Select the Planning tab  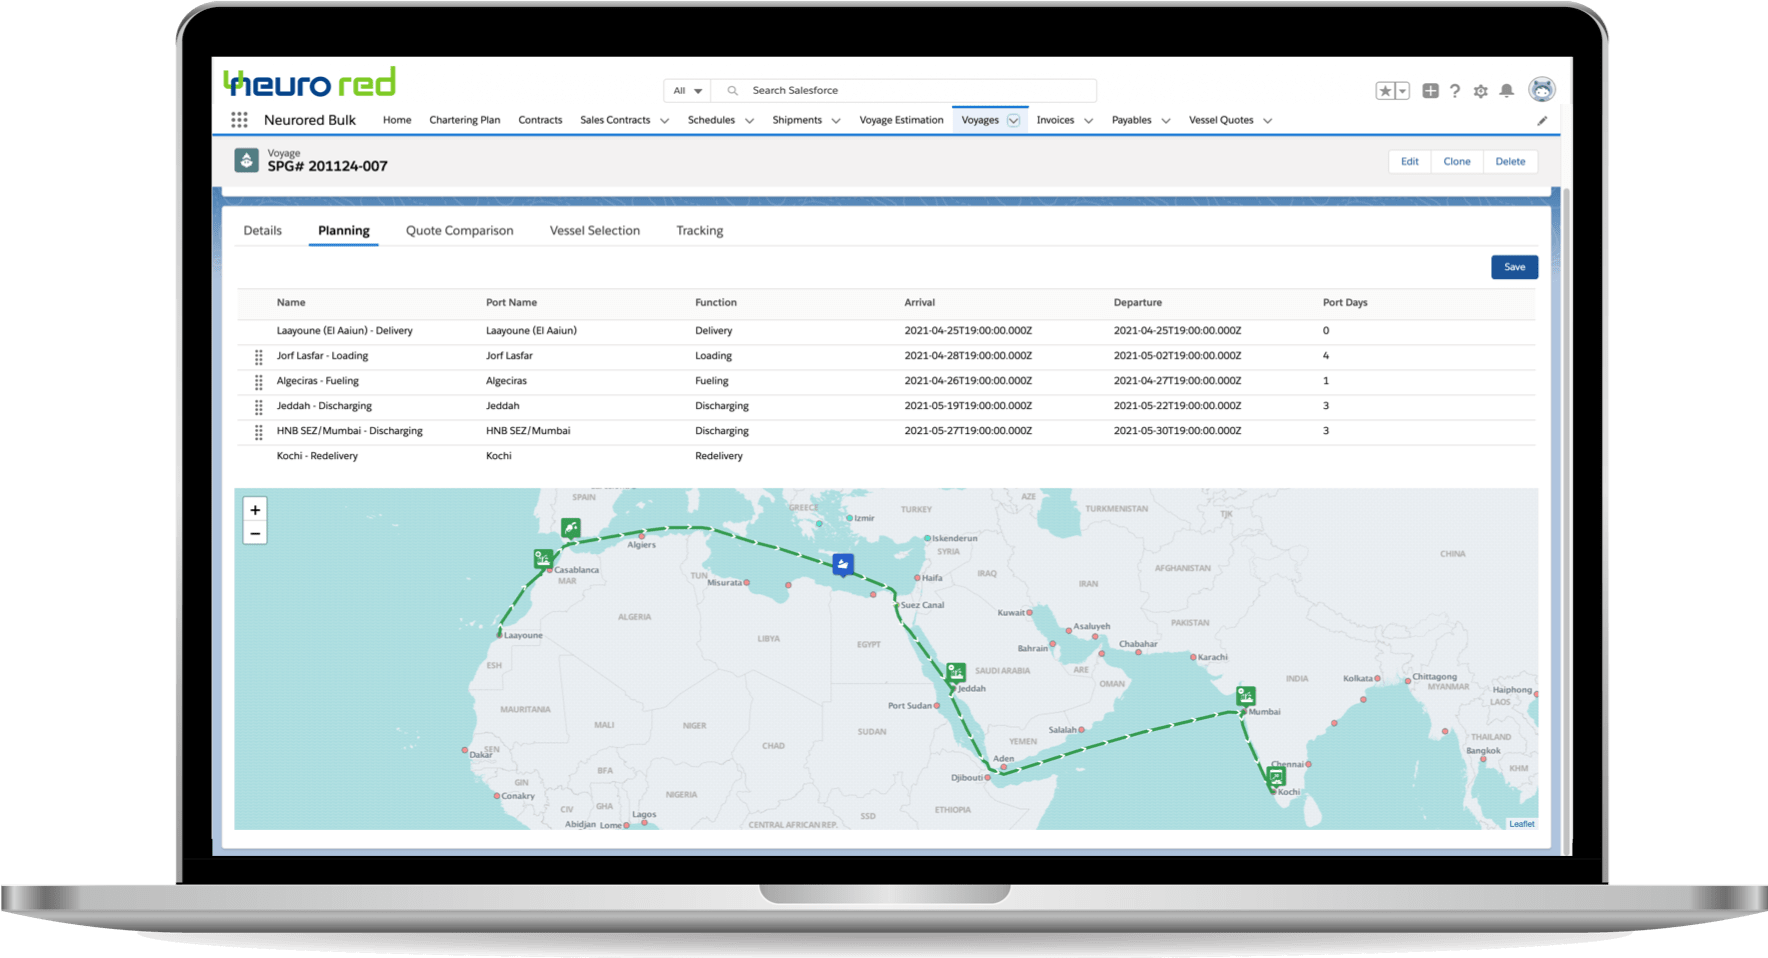coord(344,230)
